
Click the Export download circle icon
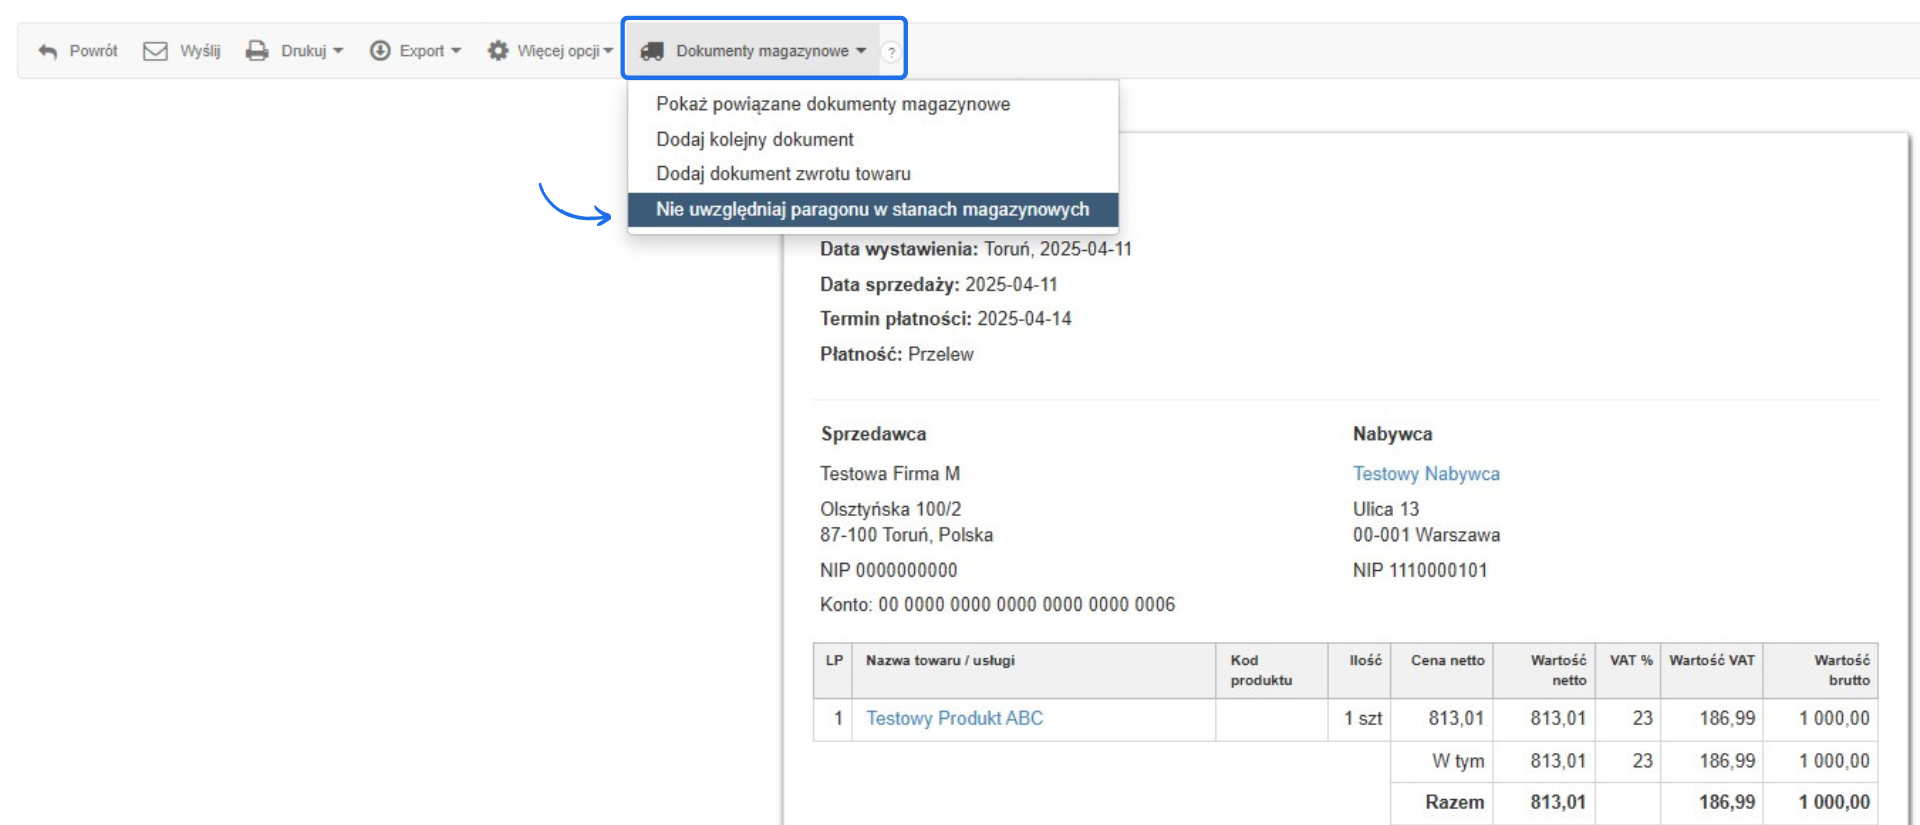[380, 51]
